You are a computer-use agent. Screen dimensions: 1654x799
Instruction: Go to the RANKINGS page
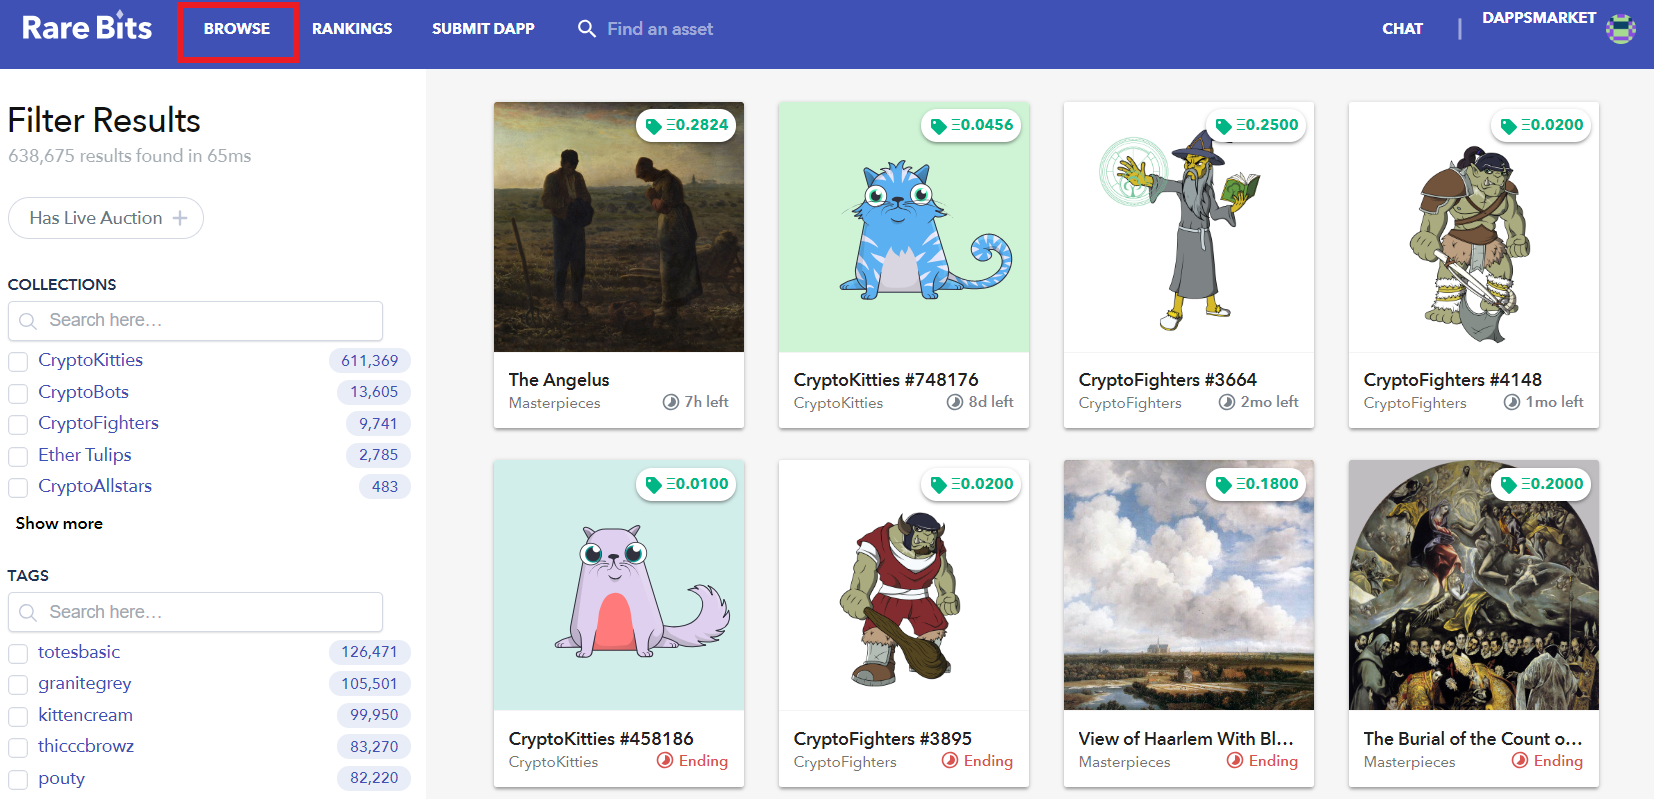pyautogui.click(x=352, y=29)
